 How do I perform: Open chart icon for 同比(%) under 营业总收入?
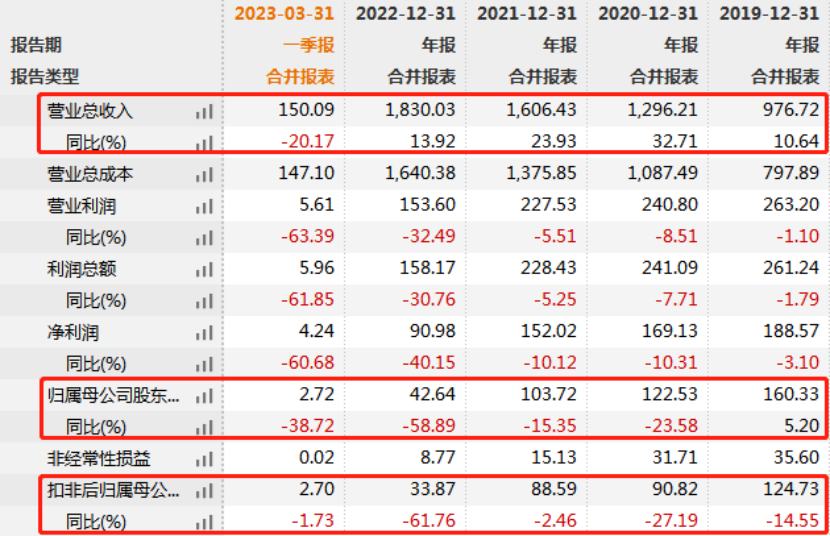[204, 142]
